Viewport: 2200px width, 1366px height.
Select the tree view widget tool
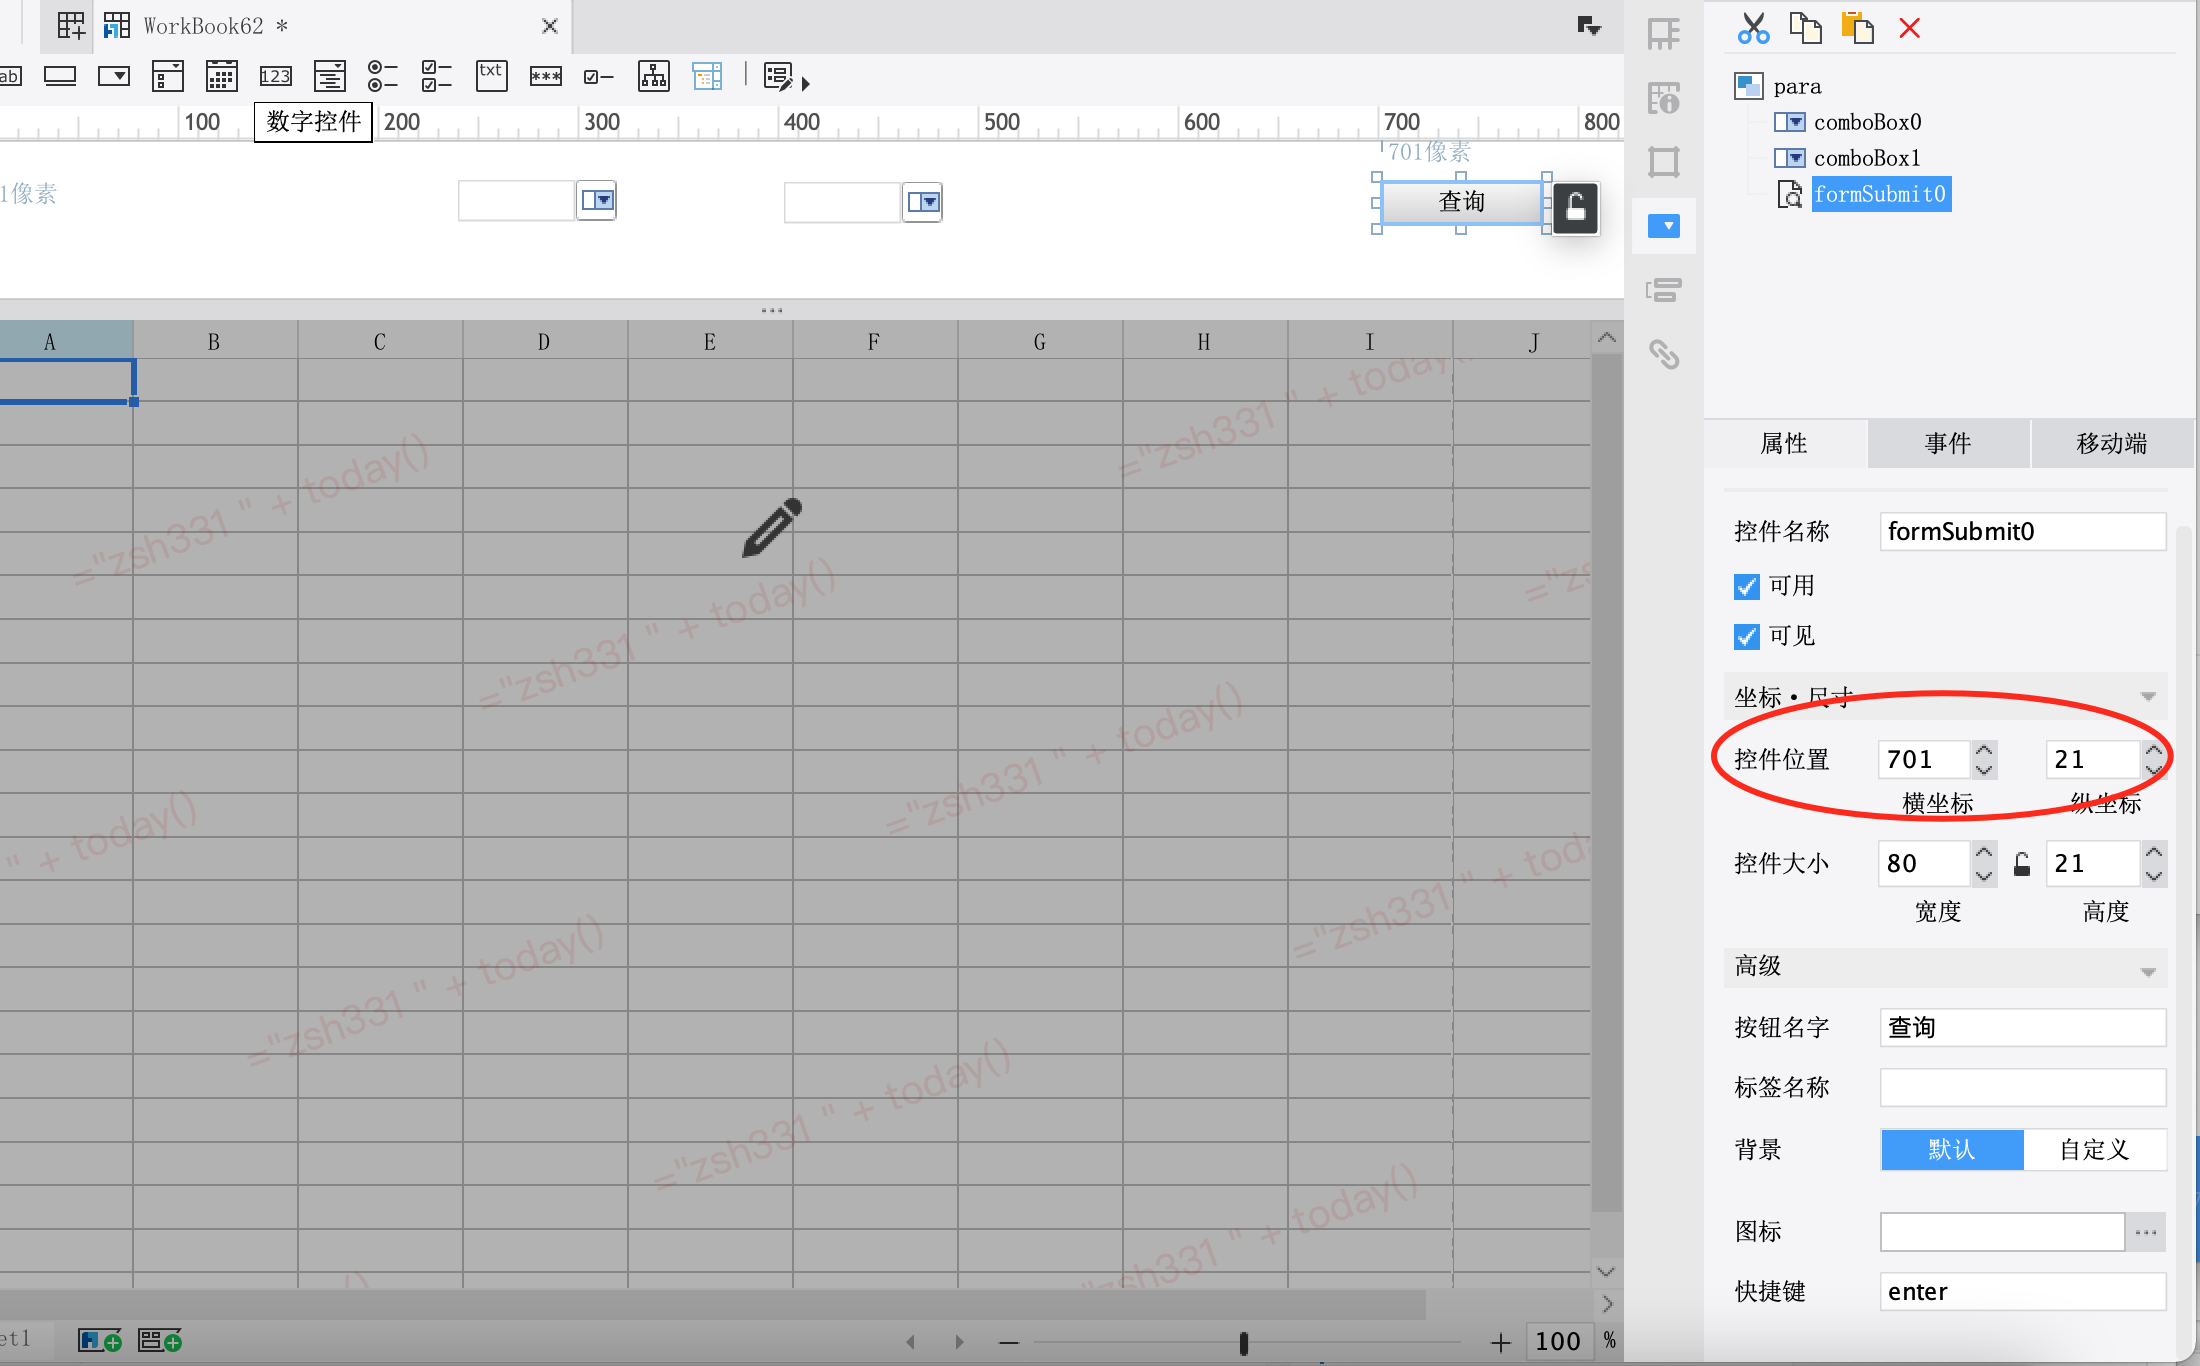(654, 76)
